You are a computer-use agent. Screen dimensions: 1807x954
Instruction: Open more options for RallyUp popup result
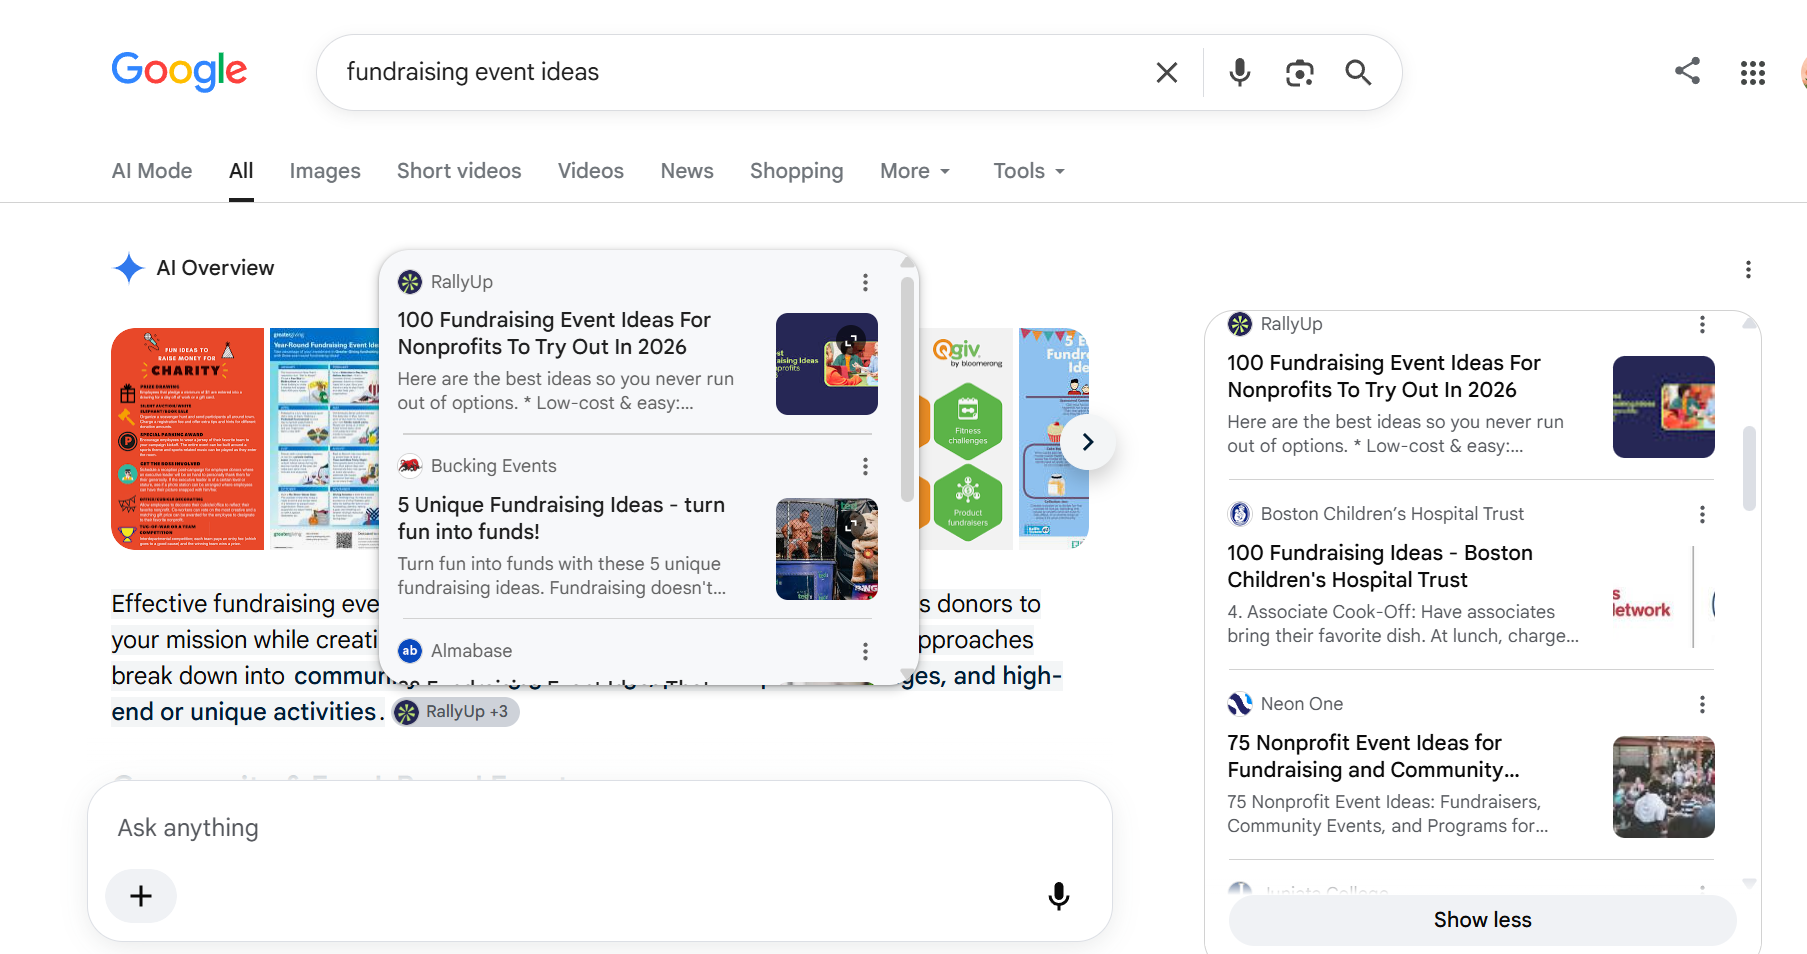(865, 283)
